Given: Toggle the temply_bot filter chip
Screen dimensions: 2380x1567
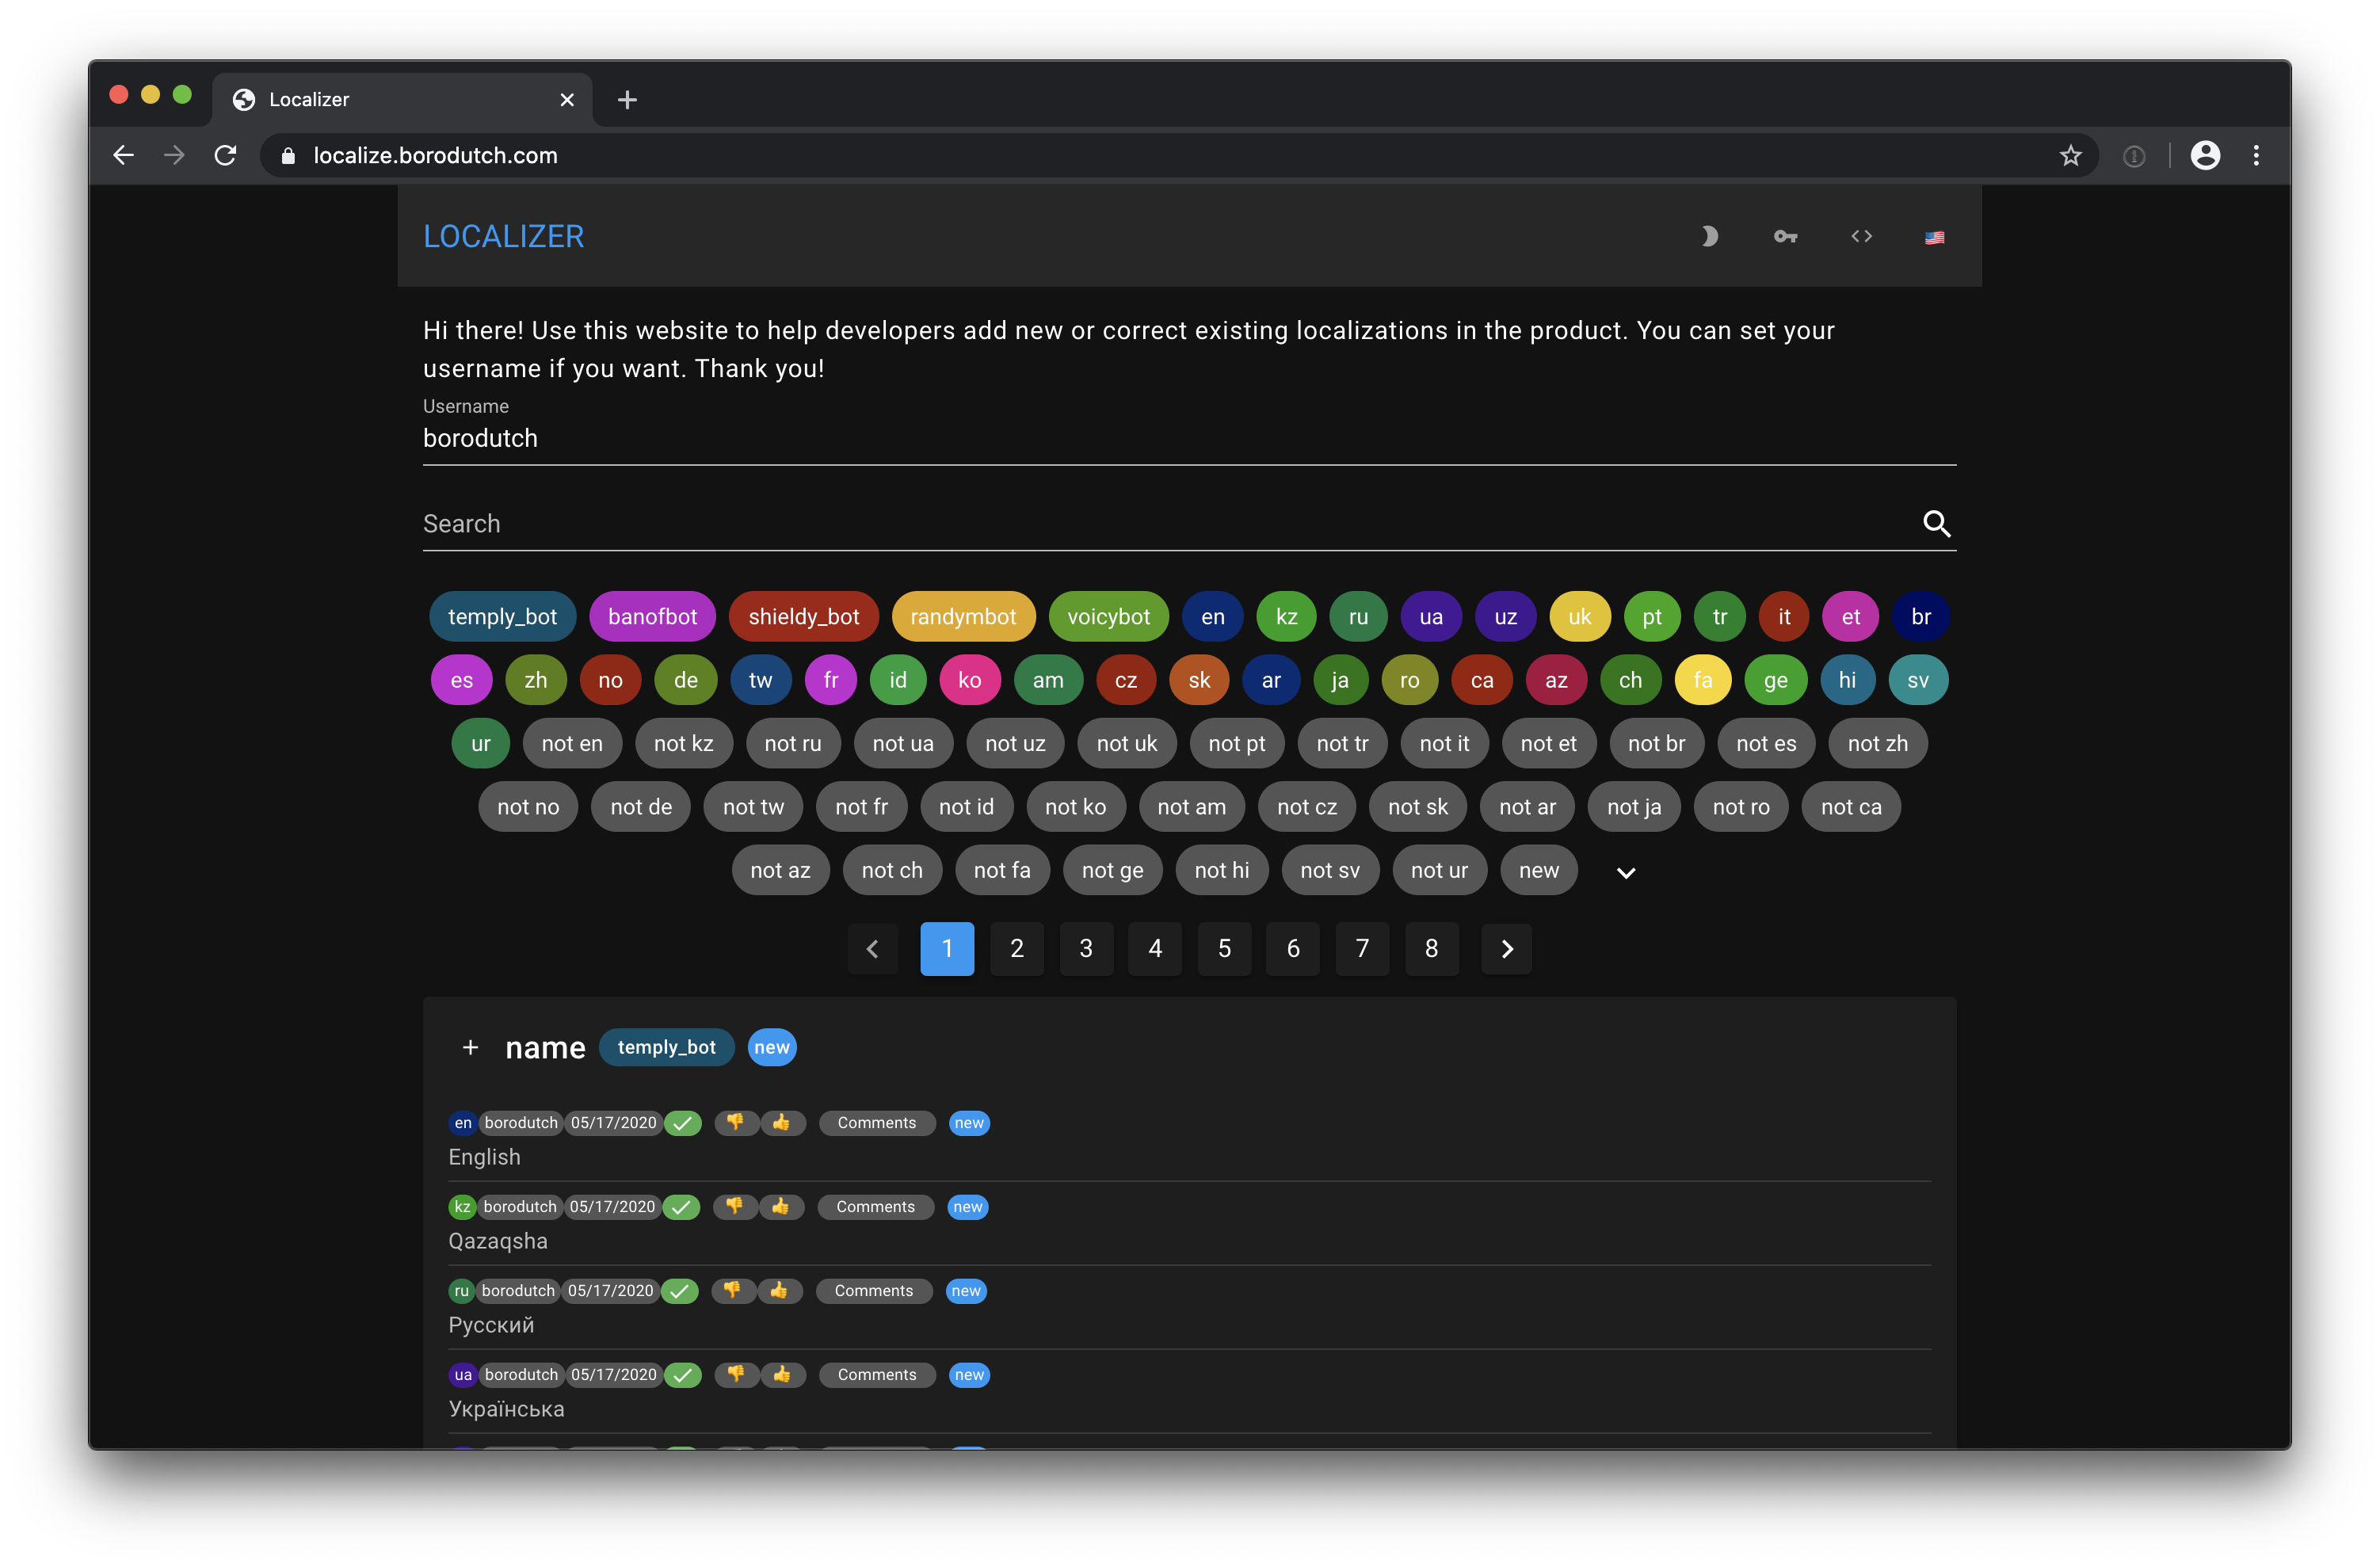Looking at the screenshot, I should pos(502,617).
